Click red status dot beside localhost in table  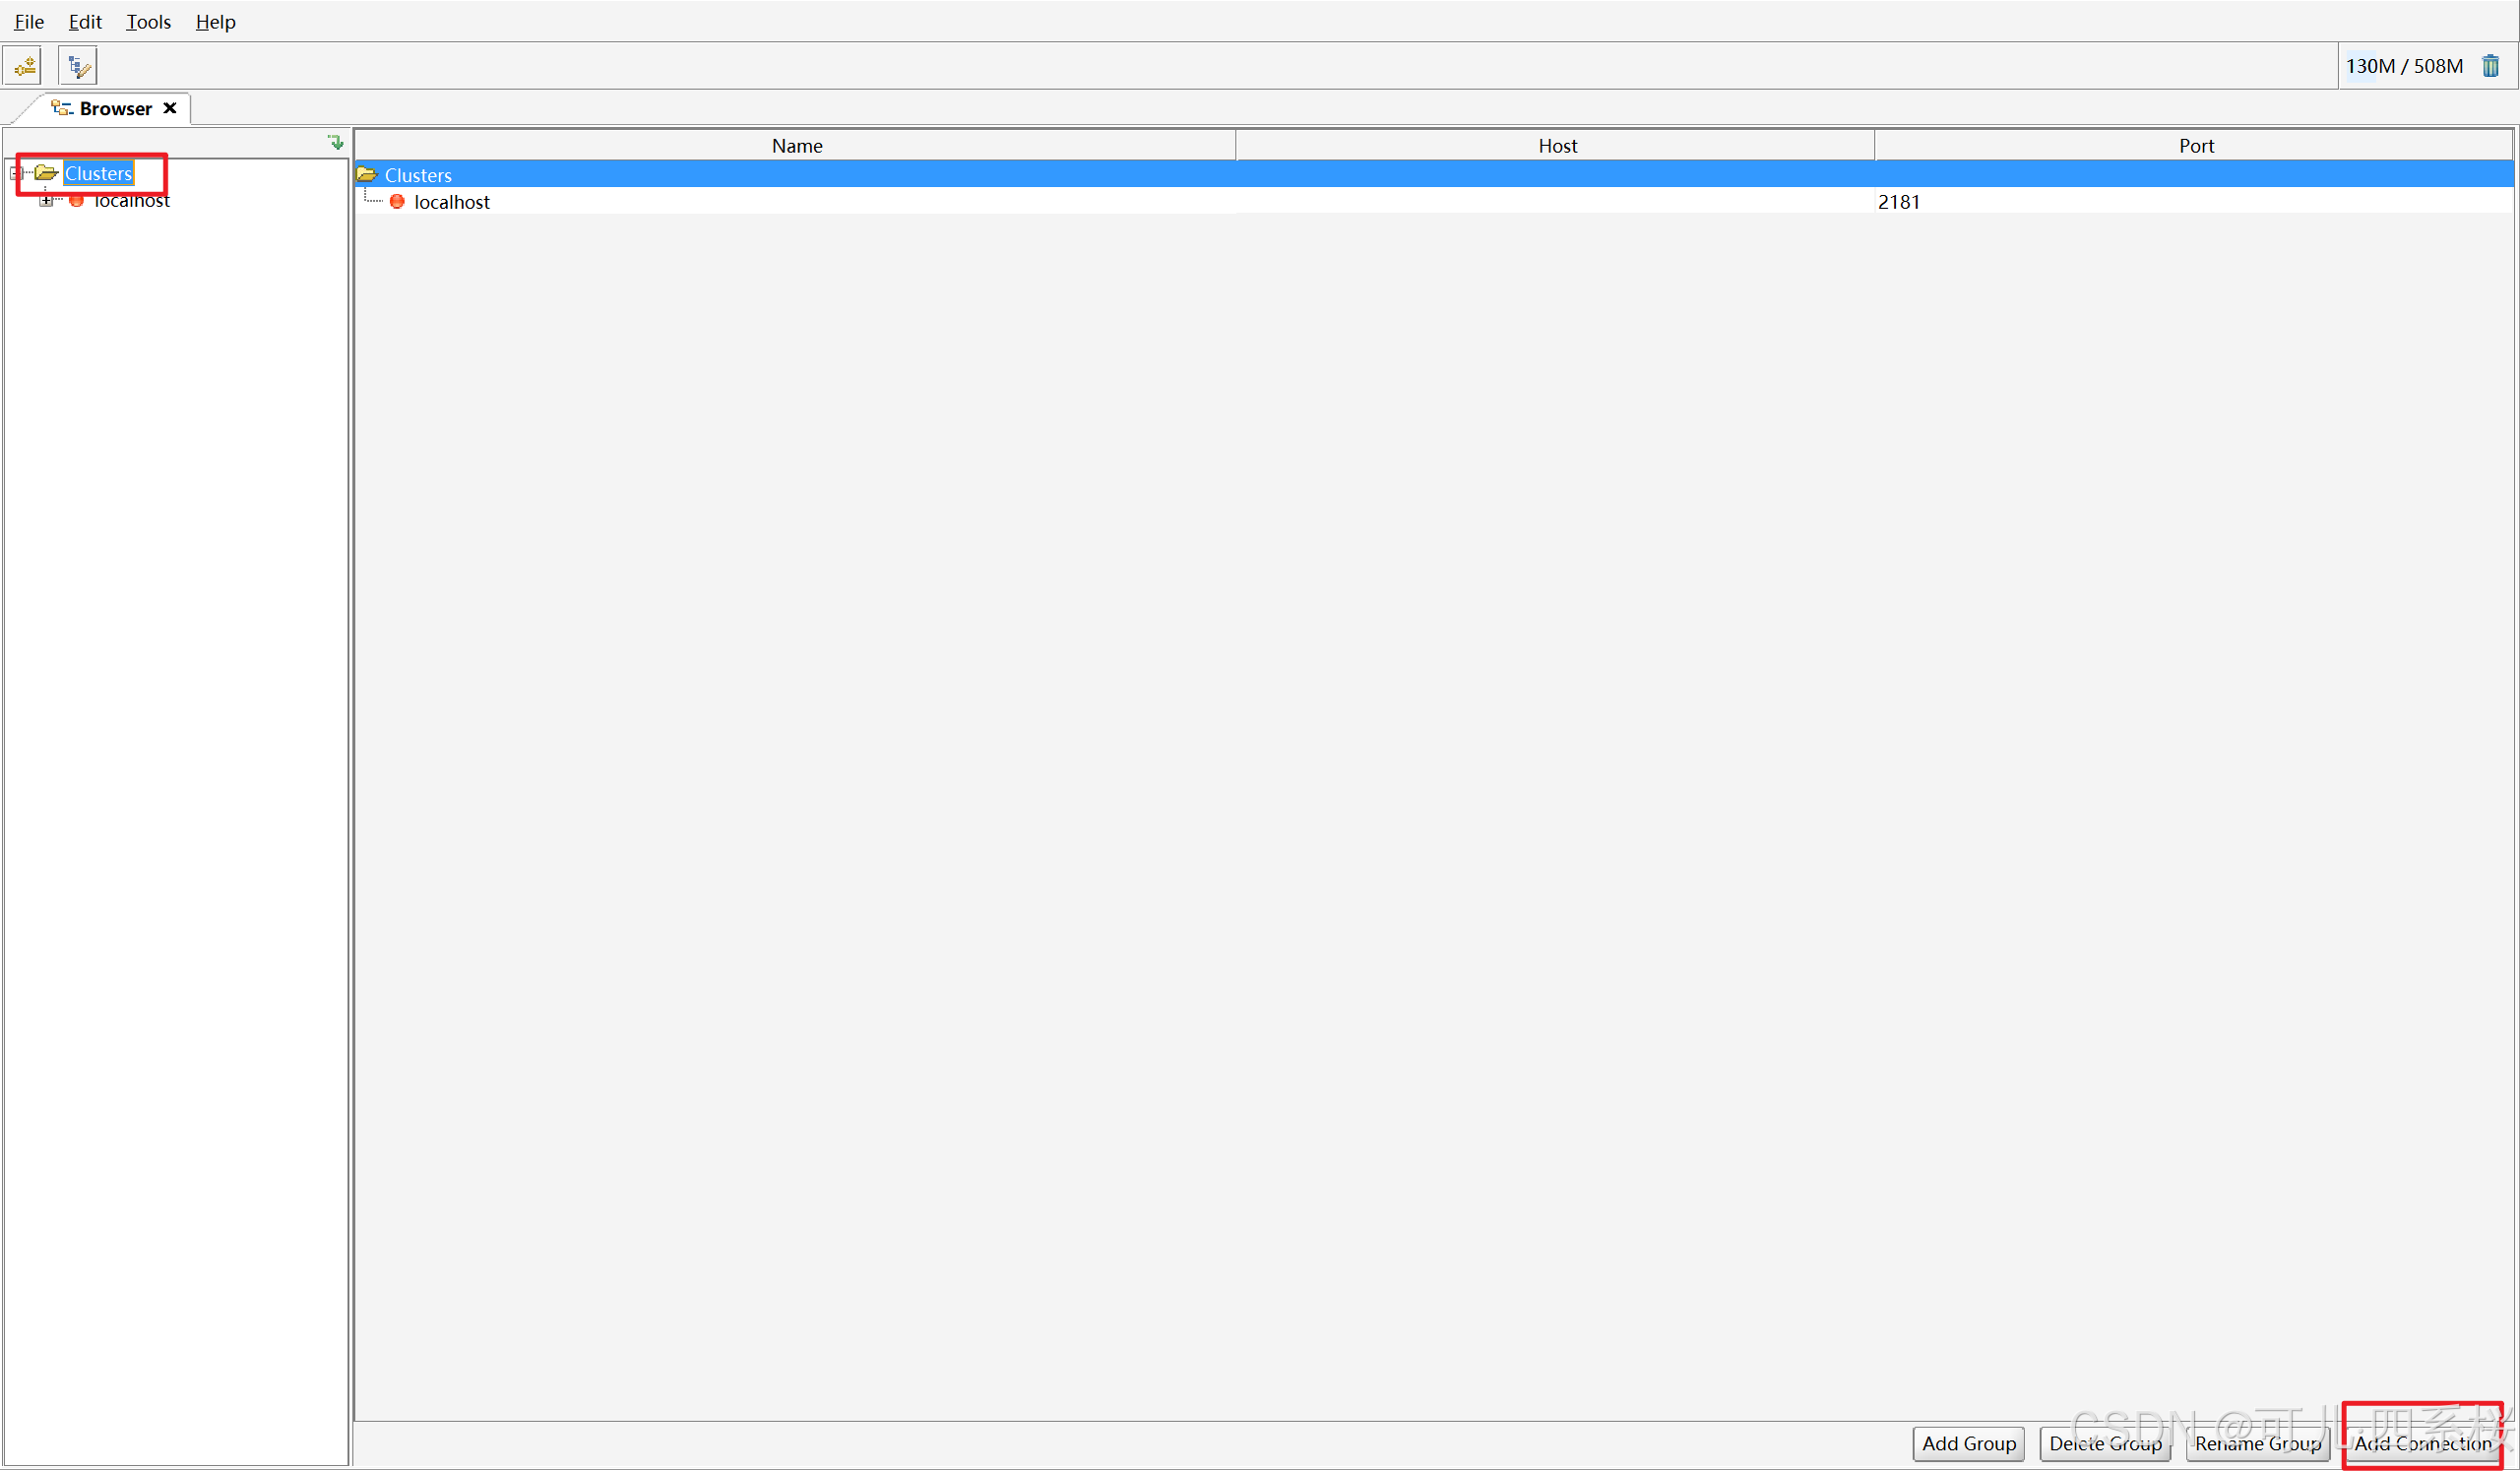coord(397,202)
